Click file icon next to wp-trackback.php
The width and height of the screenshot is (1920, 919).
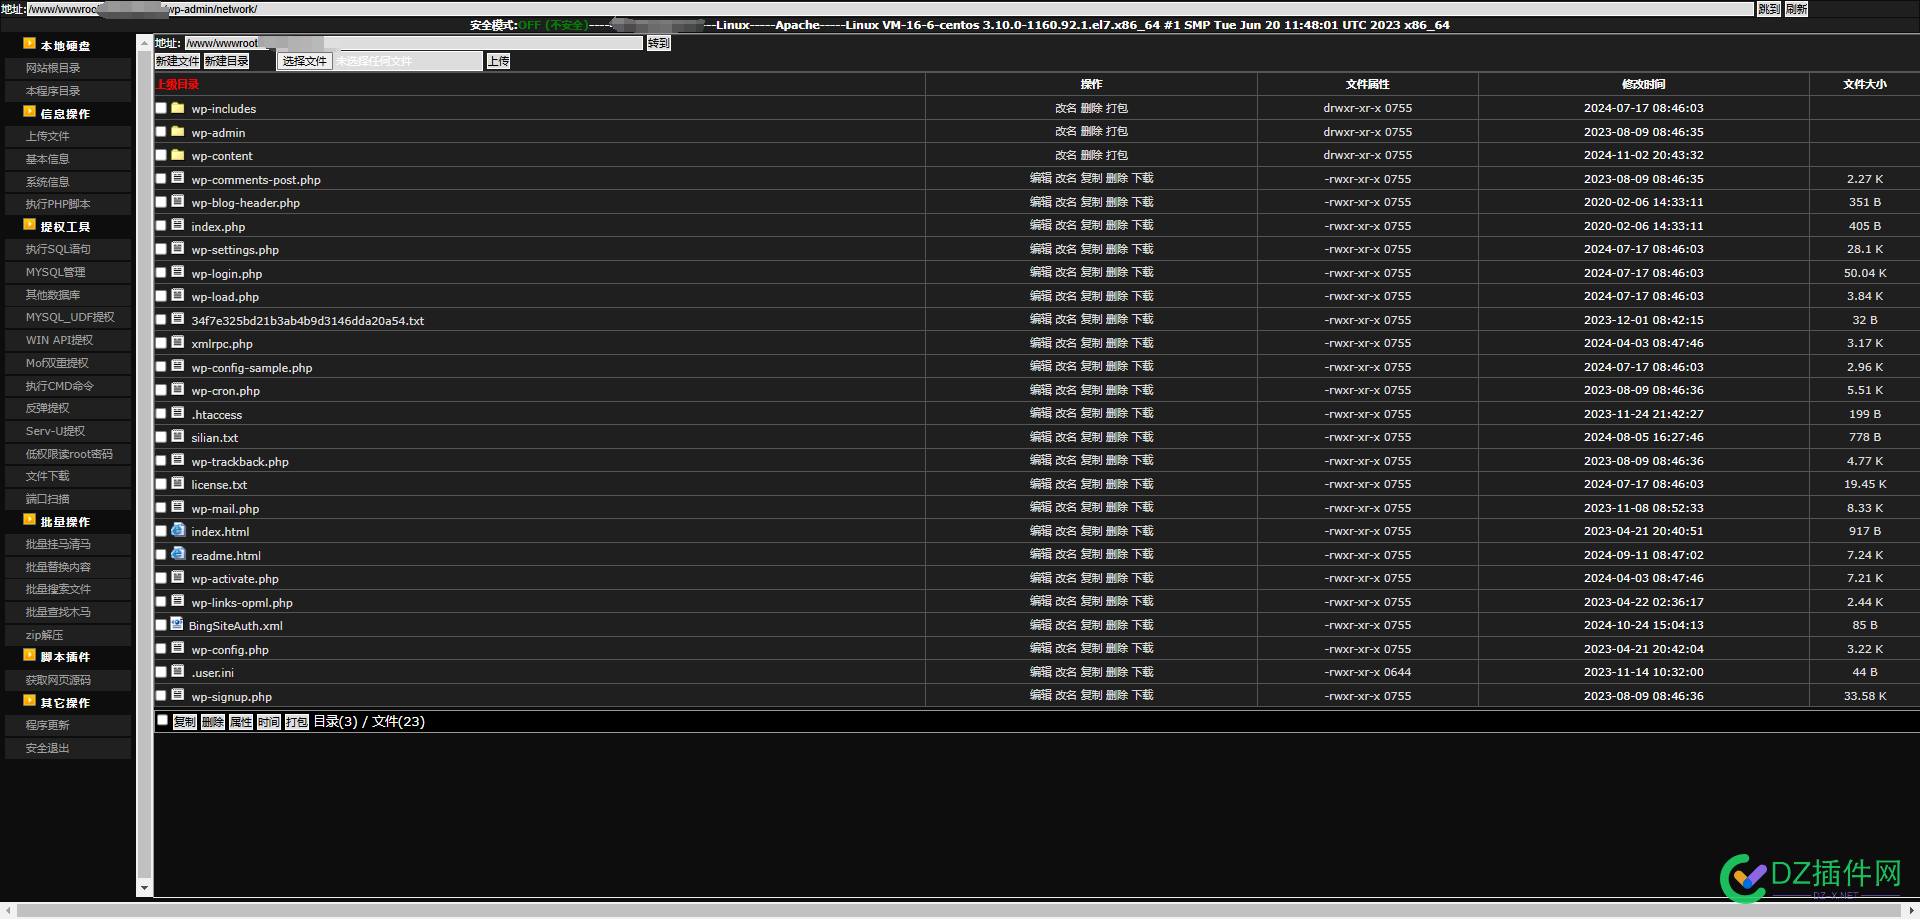coord(178,460)
